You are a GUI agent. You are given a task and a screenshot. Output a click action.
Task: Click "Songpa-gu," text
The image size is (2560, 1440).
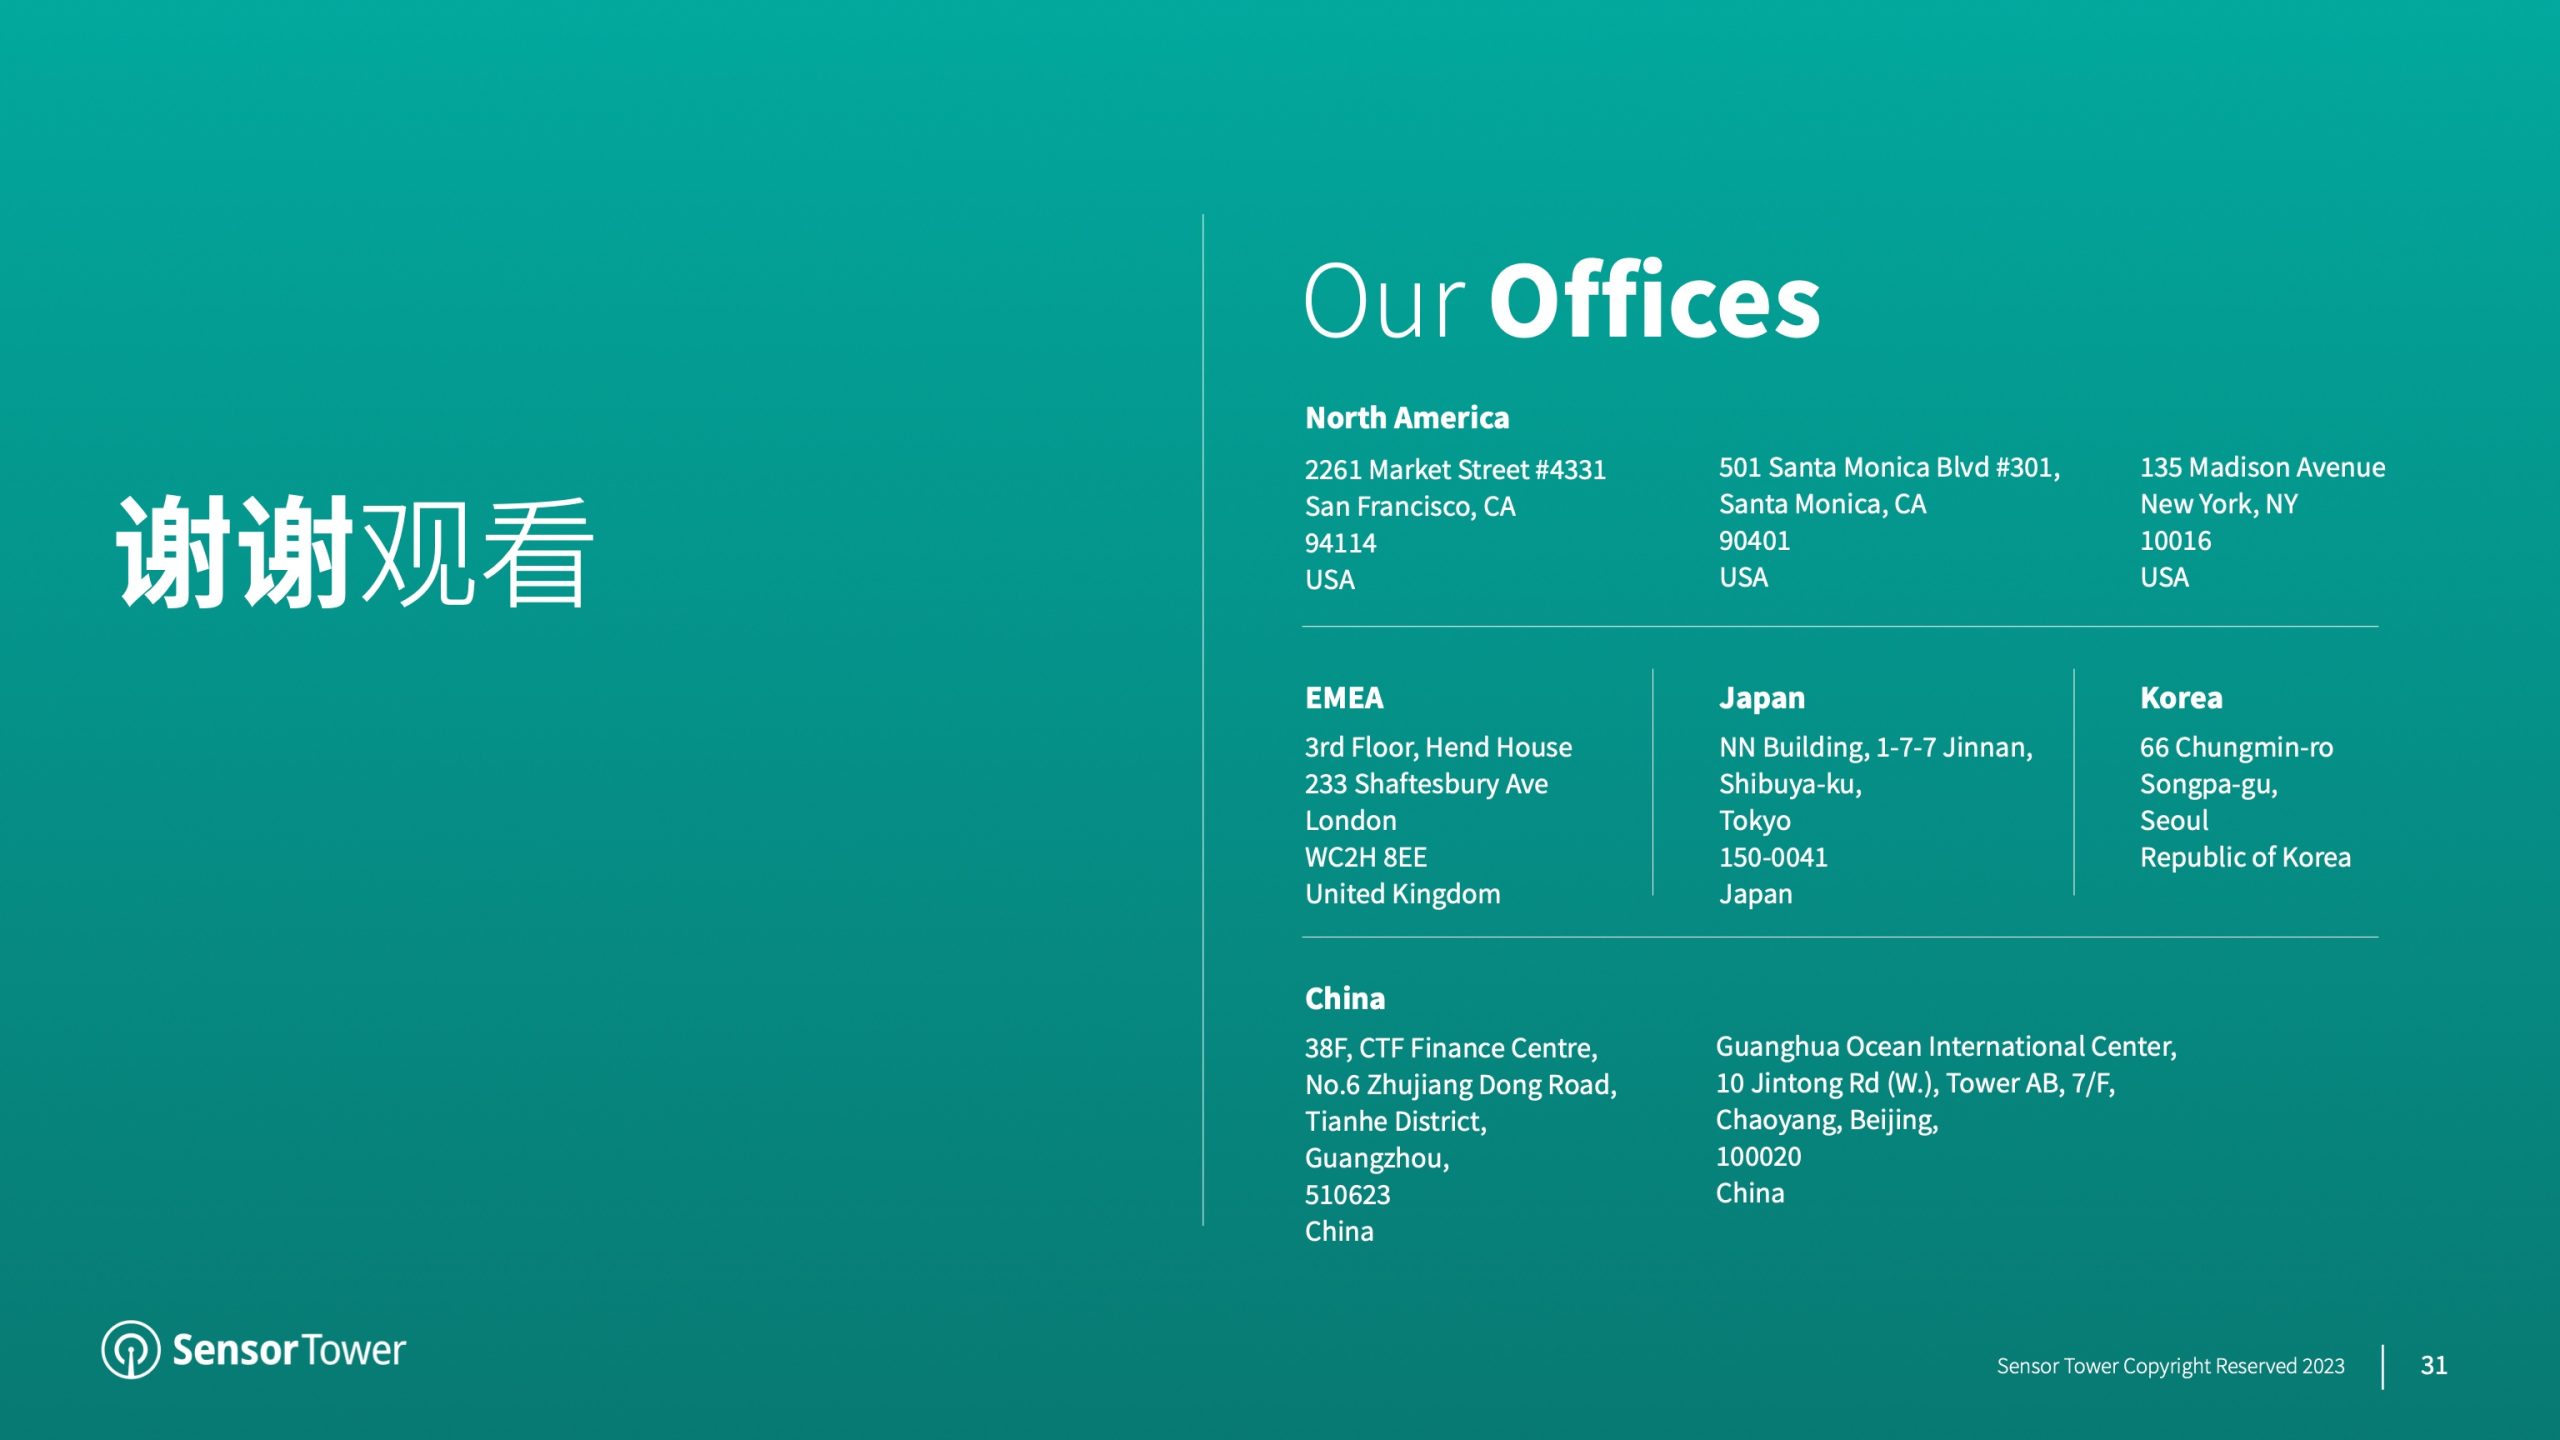point(2208,784)
